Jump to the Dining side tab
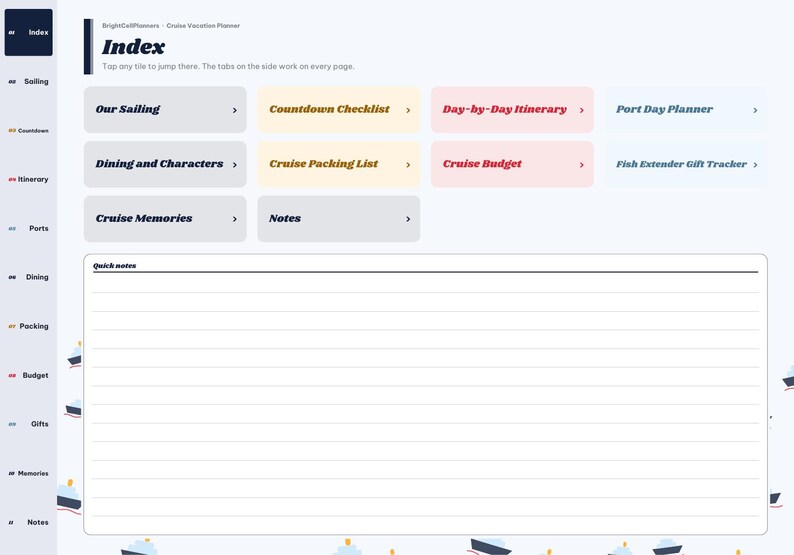Screen dimensions: 794x555 click(x=28, y=277)
